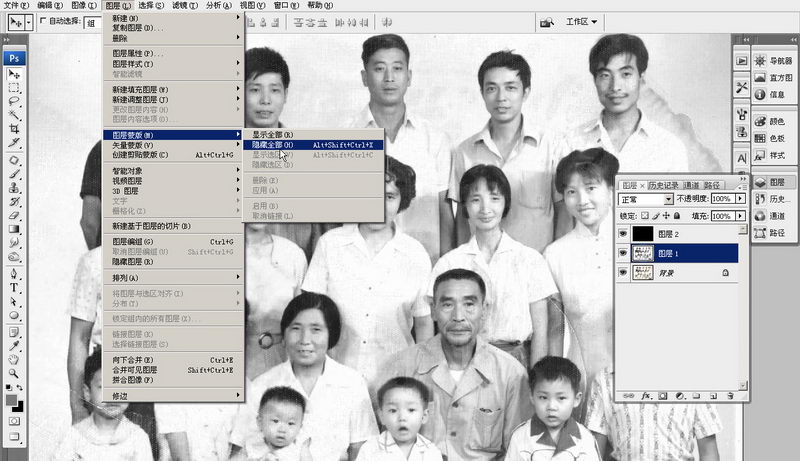
Task: Open the 正常 blend mode dropdown
Action: [645, 199]
